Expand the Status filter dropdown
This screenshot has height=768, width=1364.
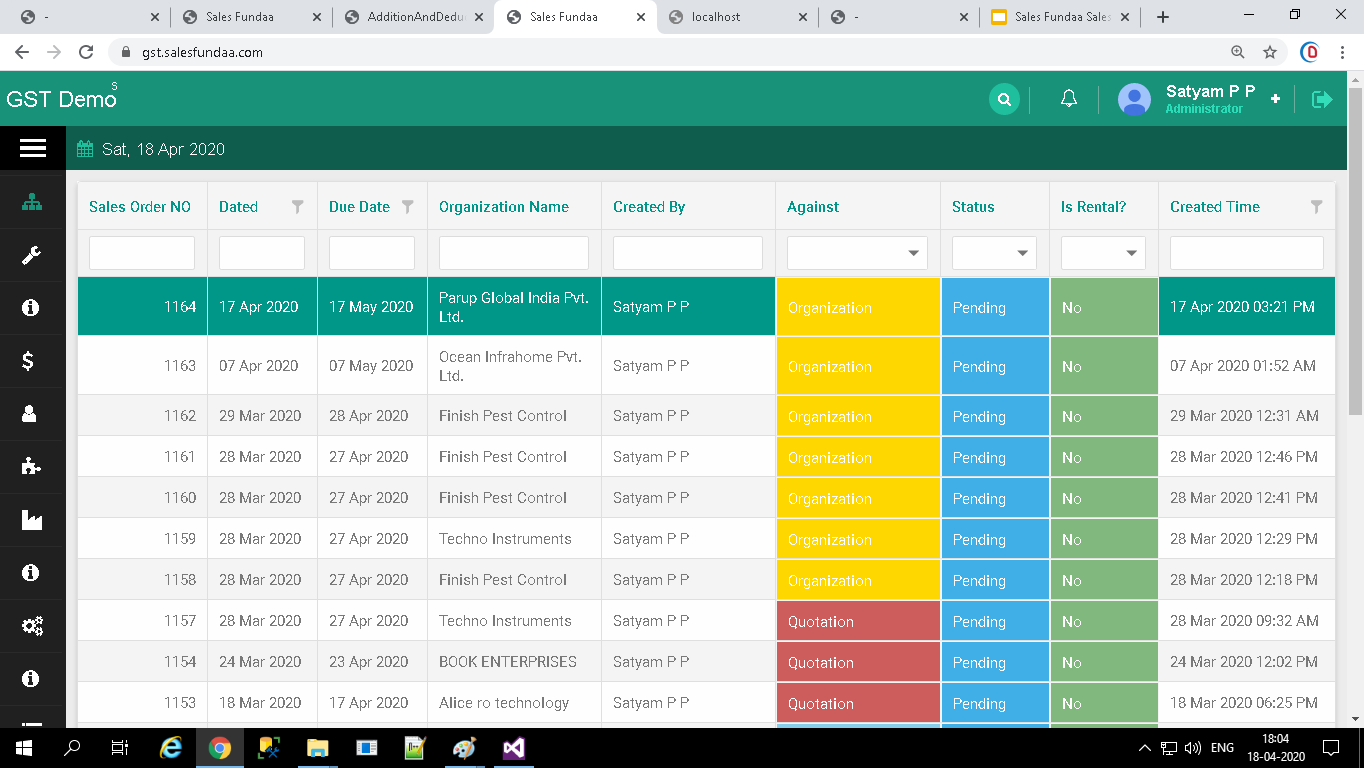tap(993, 253)
